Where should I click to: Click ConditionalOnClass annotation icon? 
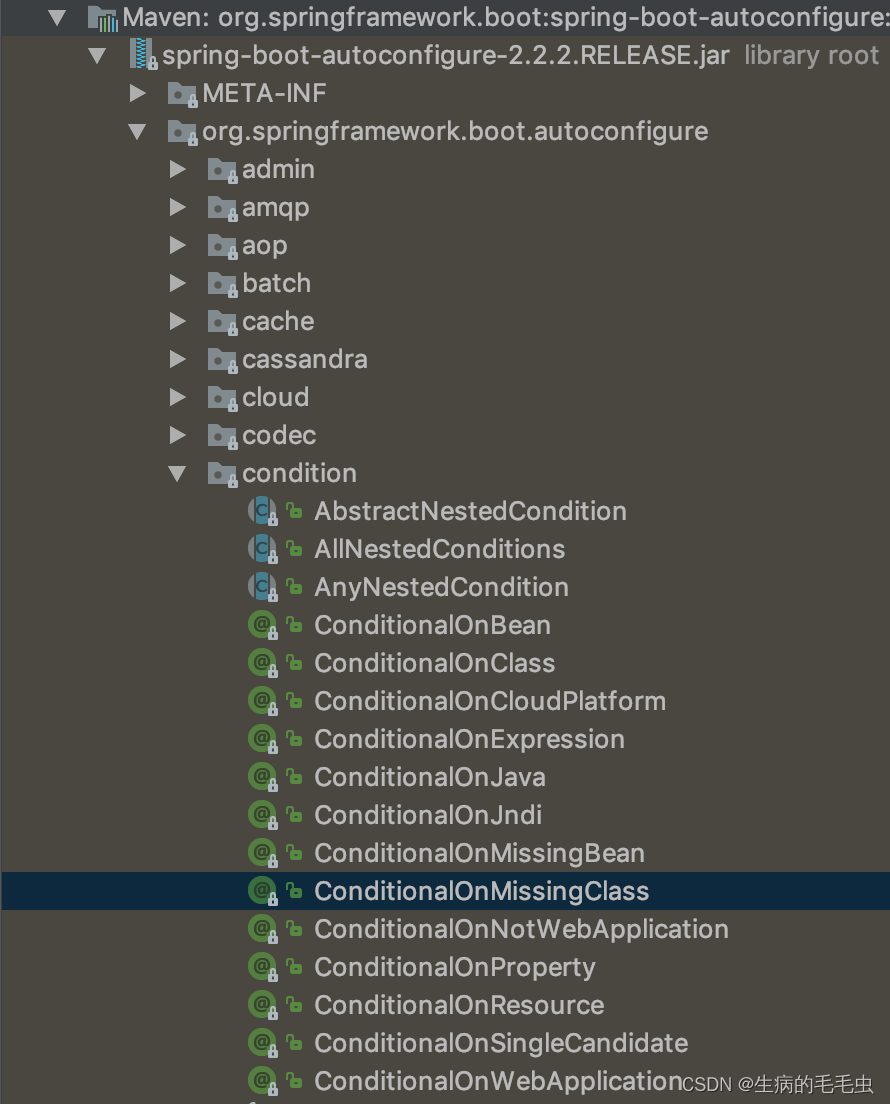263,663
